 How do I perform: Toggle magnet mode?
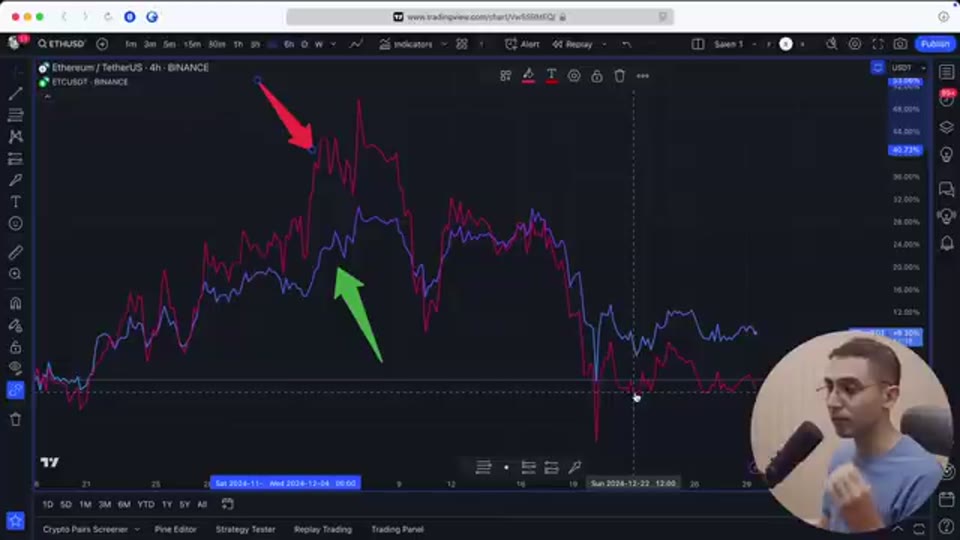point(15,303)
